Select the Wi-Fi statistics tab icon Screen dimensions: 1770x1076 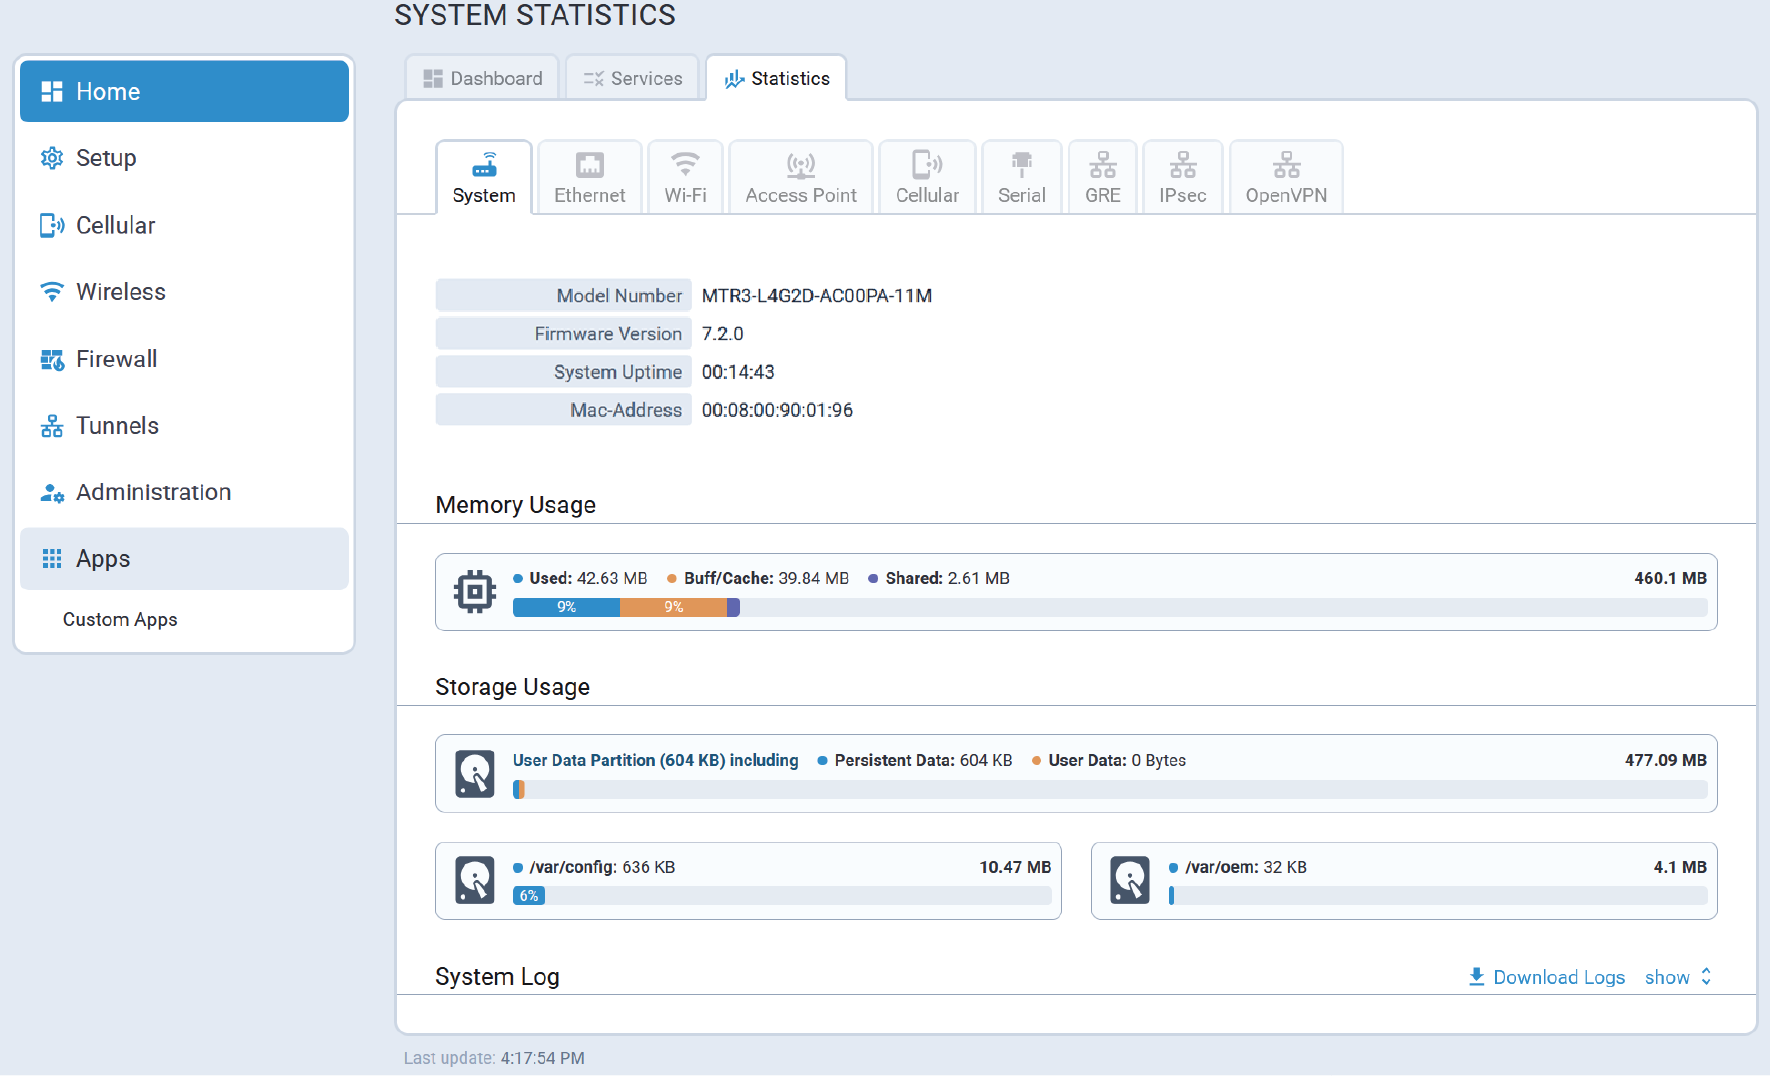tap(685, 165)
